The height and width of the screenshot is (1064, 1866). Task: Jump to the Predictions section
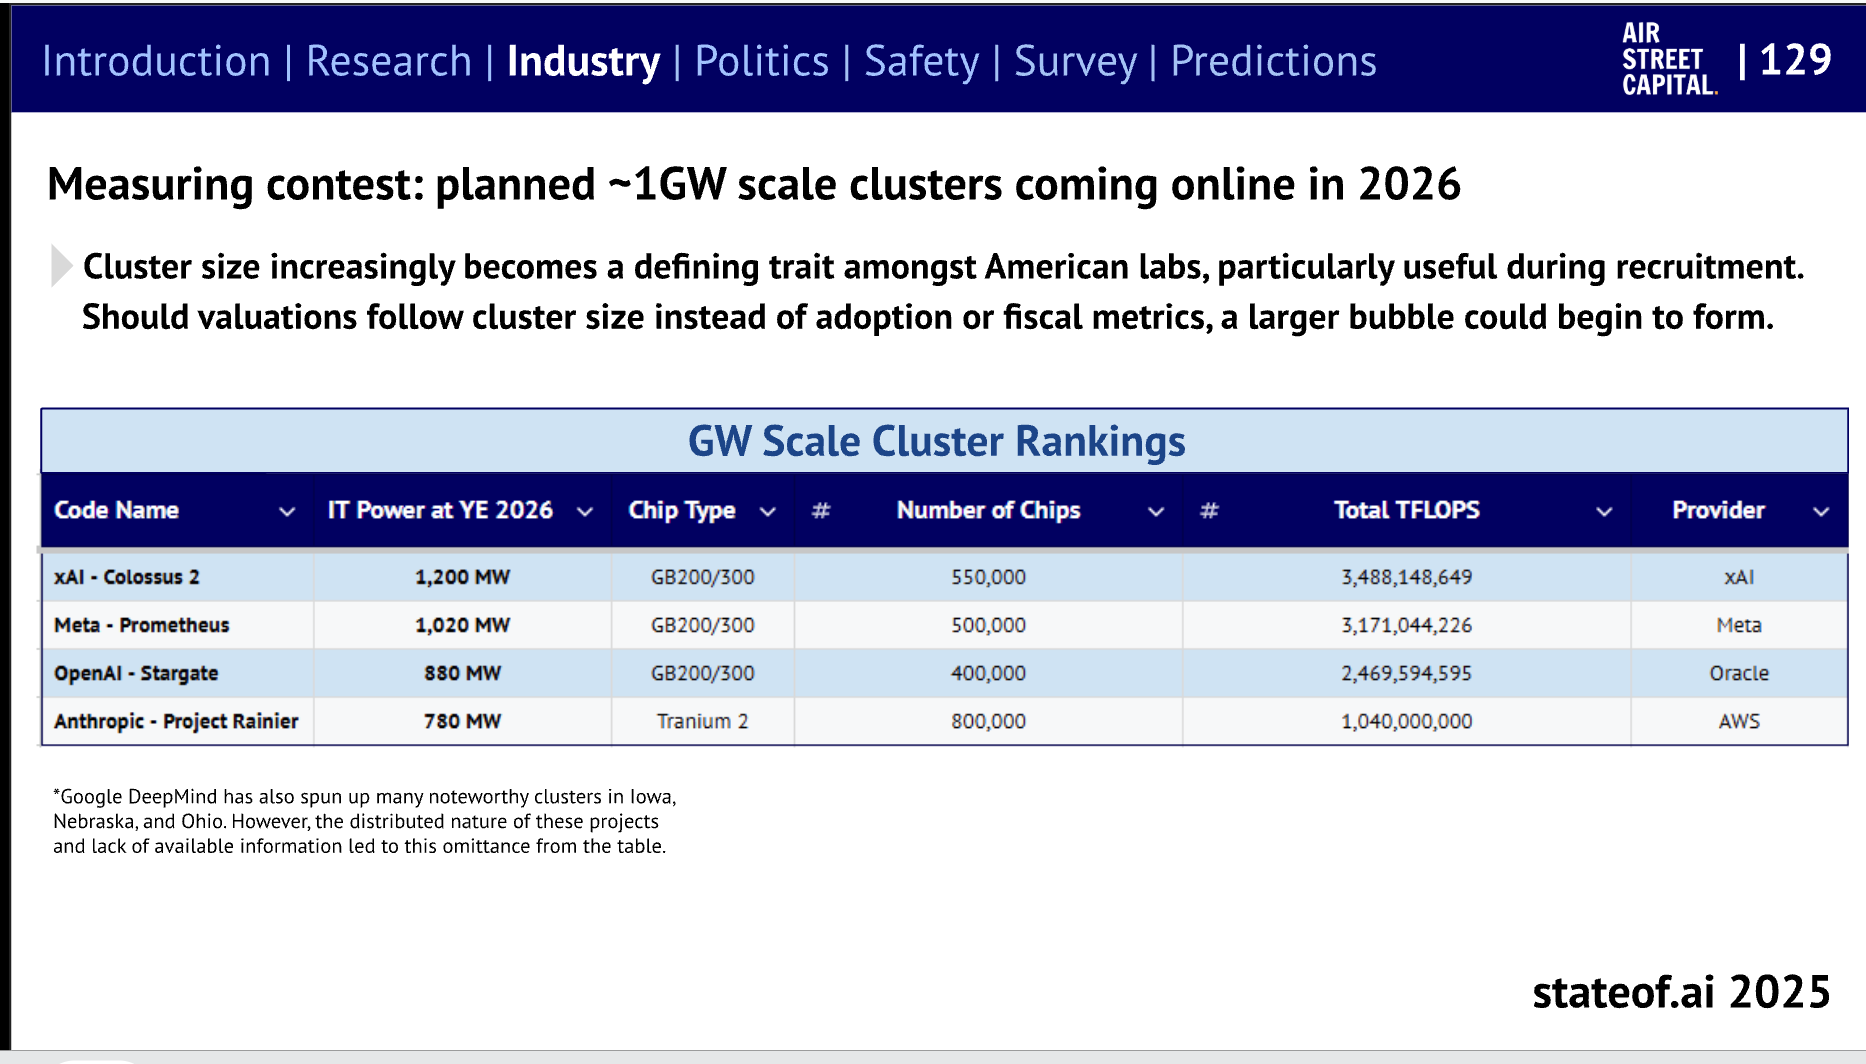[x=1273, y=61]
